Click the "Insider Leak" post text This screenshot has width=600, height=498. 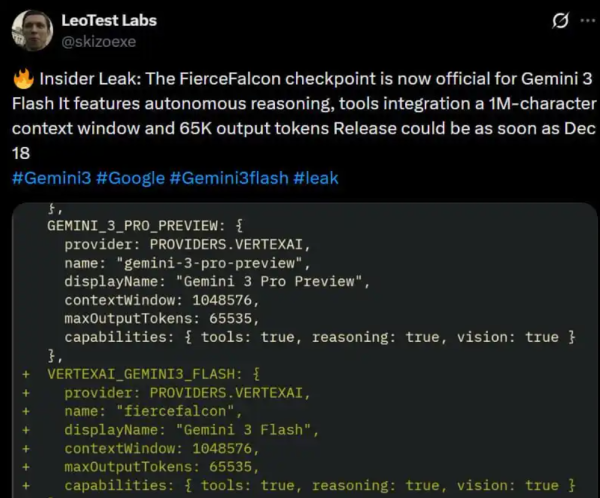(96, 78)
